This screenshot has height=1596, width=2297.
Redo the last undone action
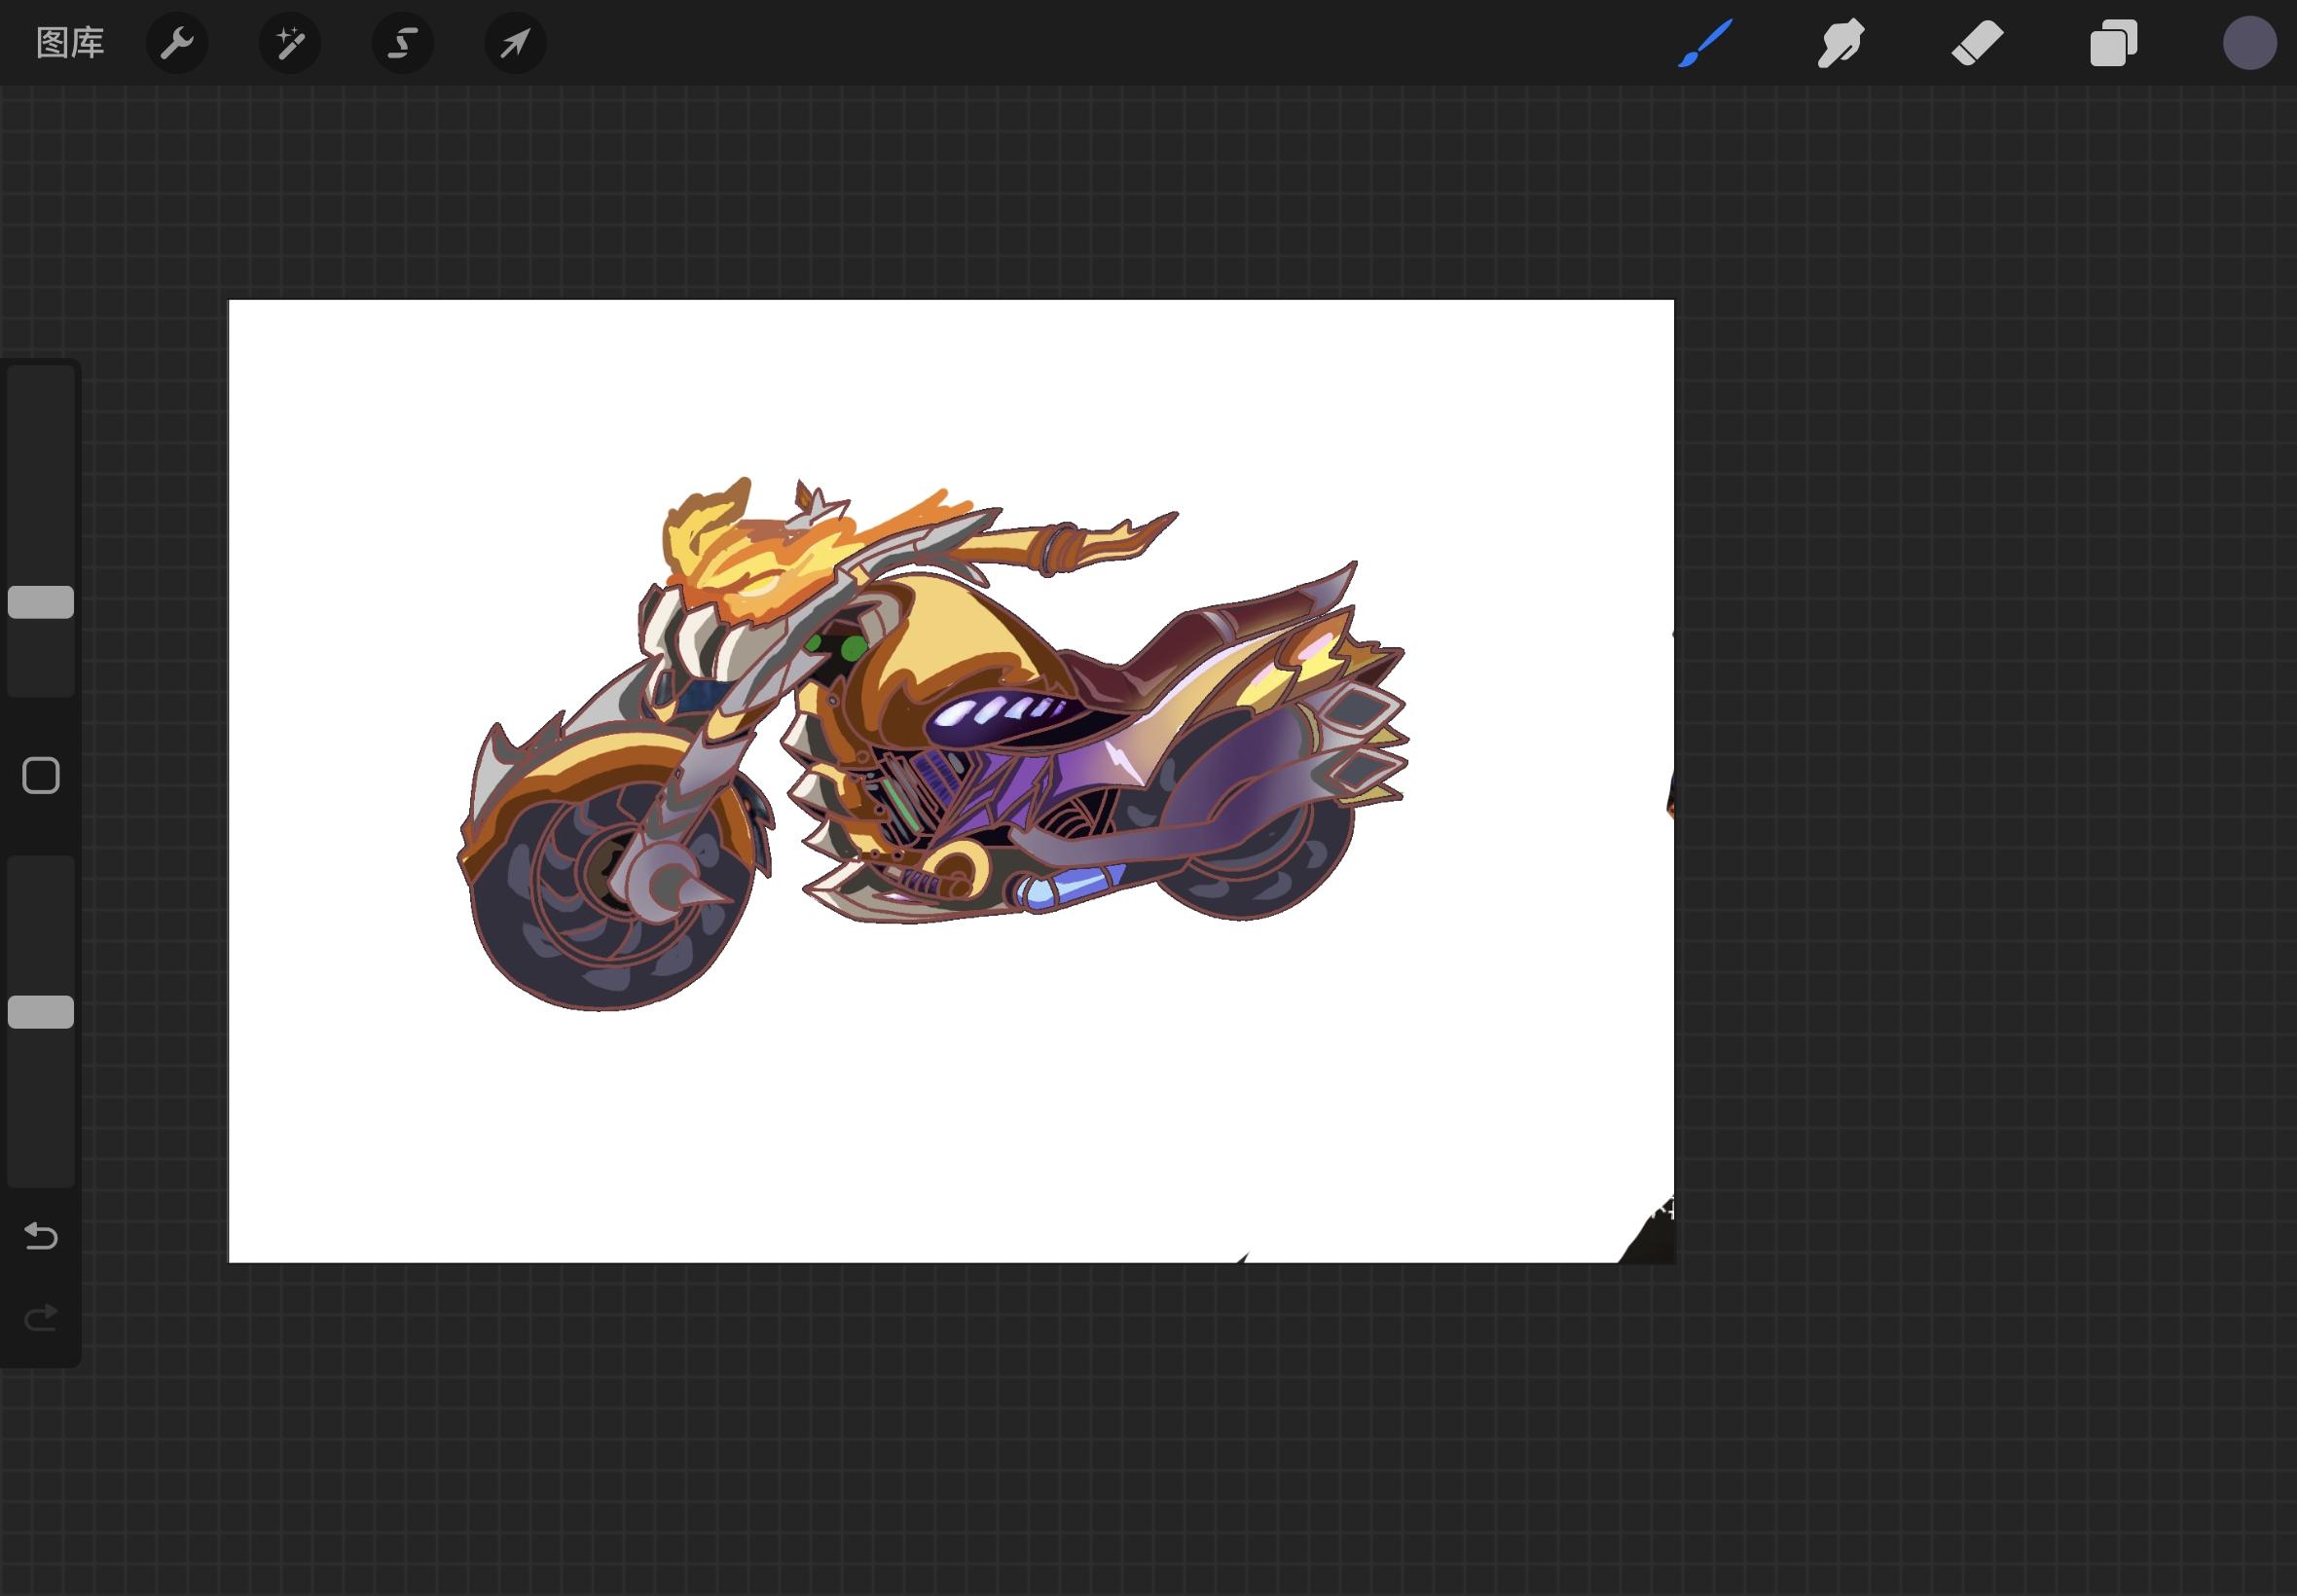pos(41,1318)
